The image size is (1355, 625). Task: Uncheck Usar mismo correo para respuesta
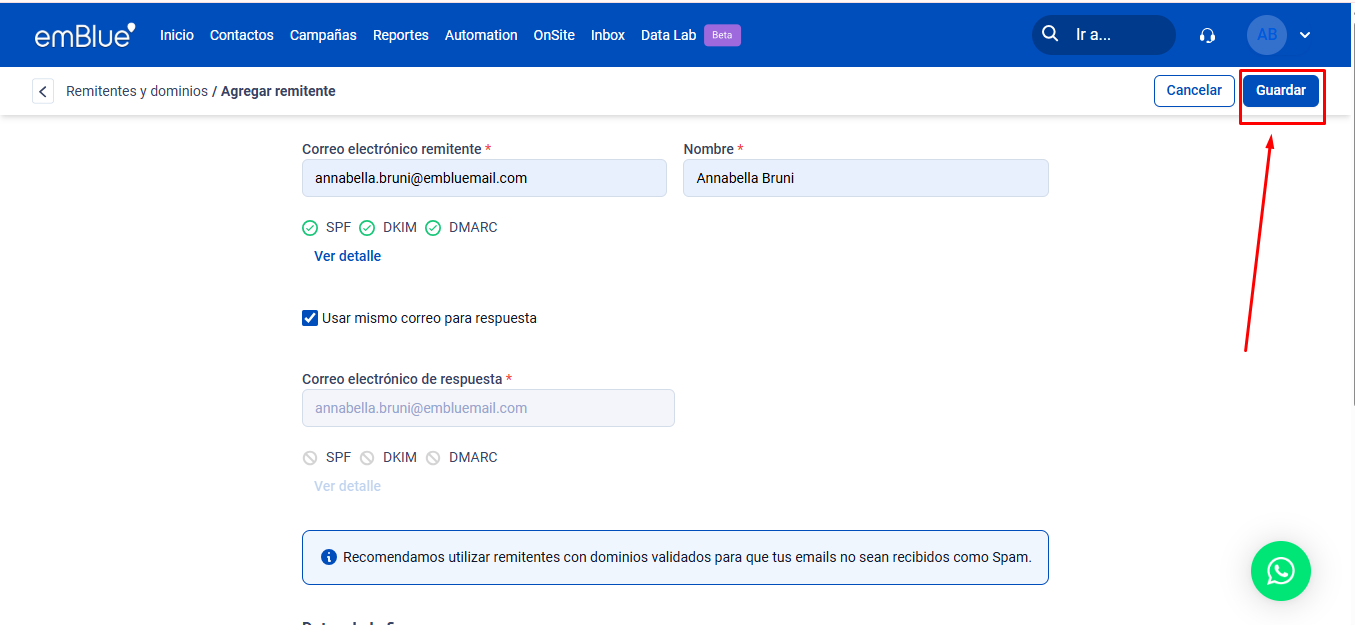pos(310,318)
